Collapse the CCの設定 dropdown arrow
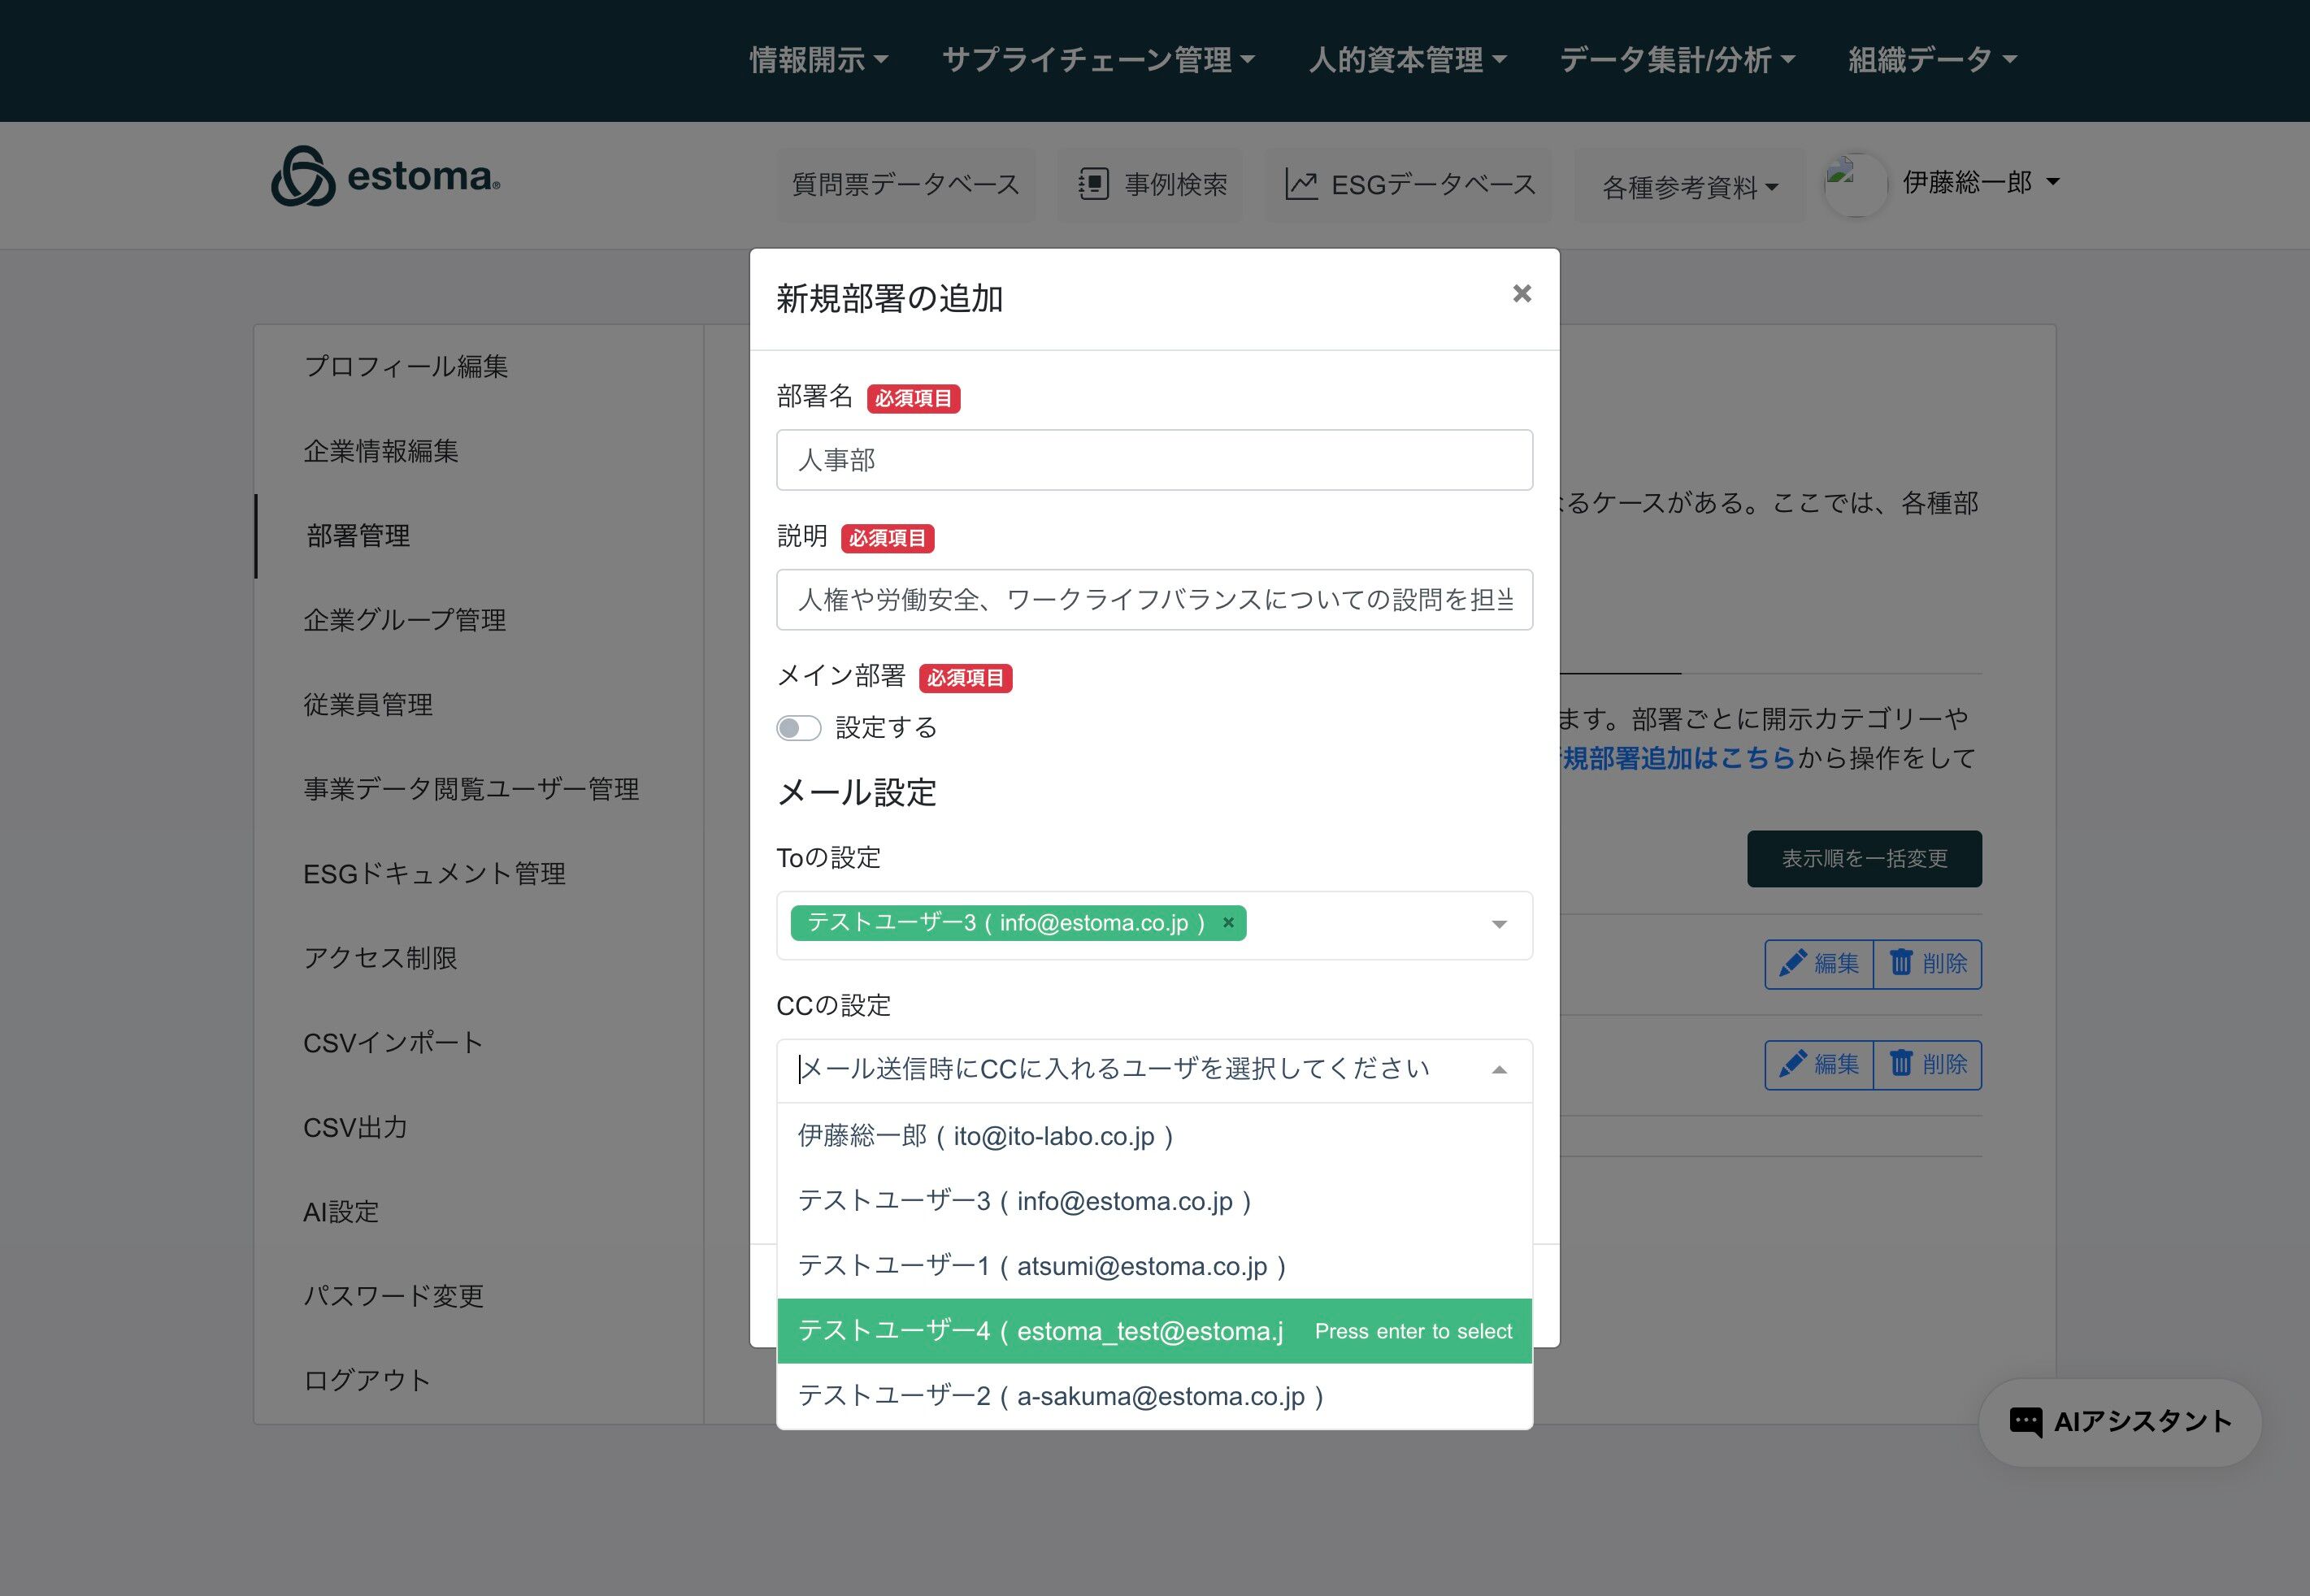The height and width of the screenshot is (1596, 2310). point(1498,1070)
